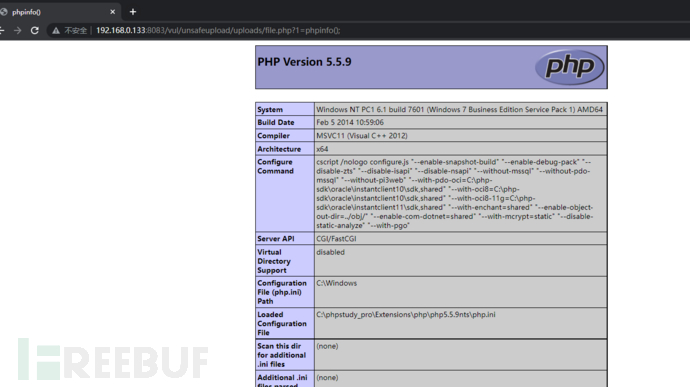Click the PHP Version 5.5.9 heading

tap(305, 62)
